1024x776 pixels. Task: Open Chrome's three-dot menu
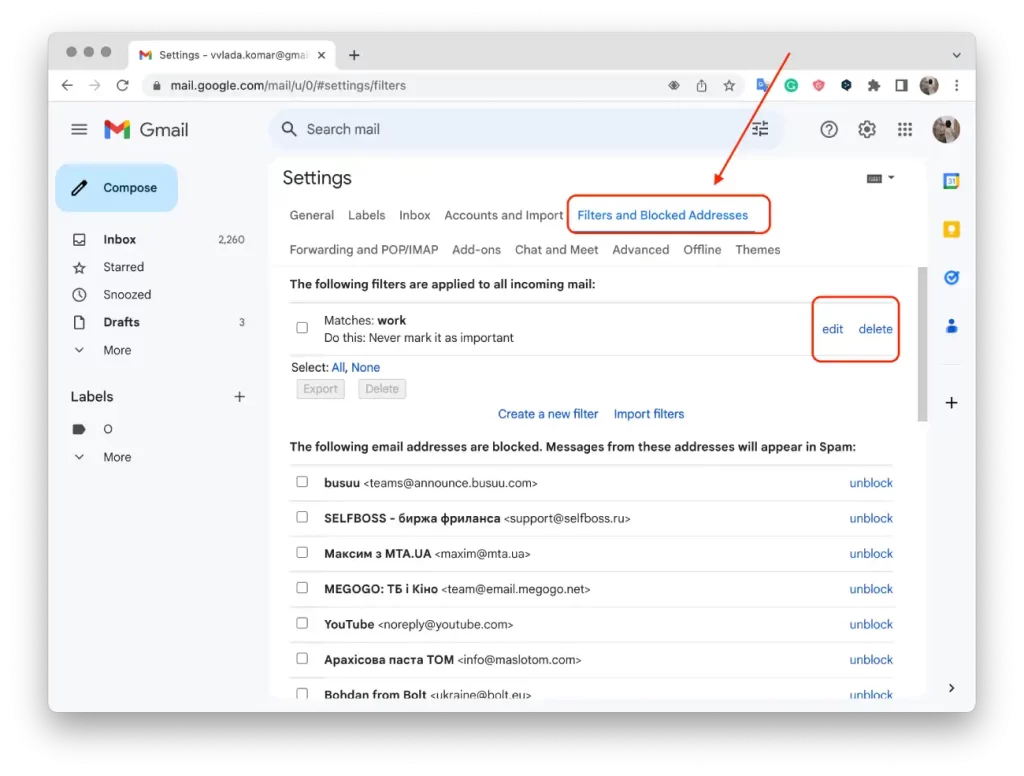click(x=957, y=86)
